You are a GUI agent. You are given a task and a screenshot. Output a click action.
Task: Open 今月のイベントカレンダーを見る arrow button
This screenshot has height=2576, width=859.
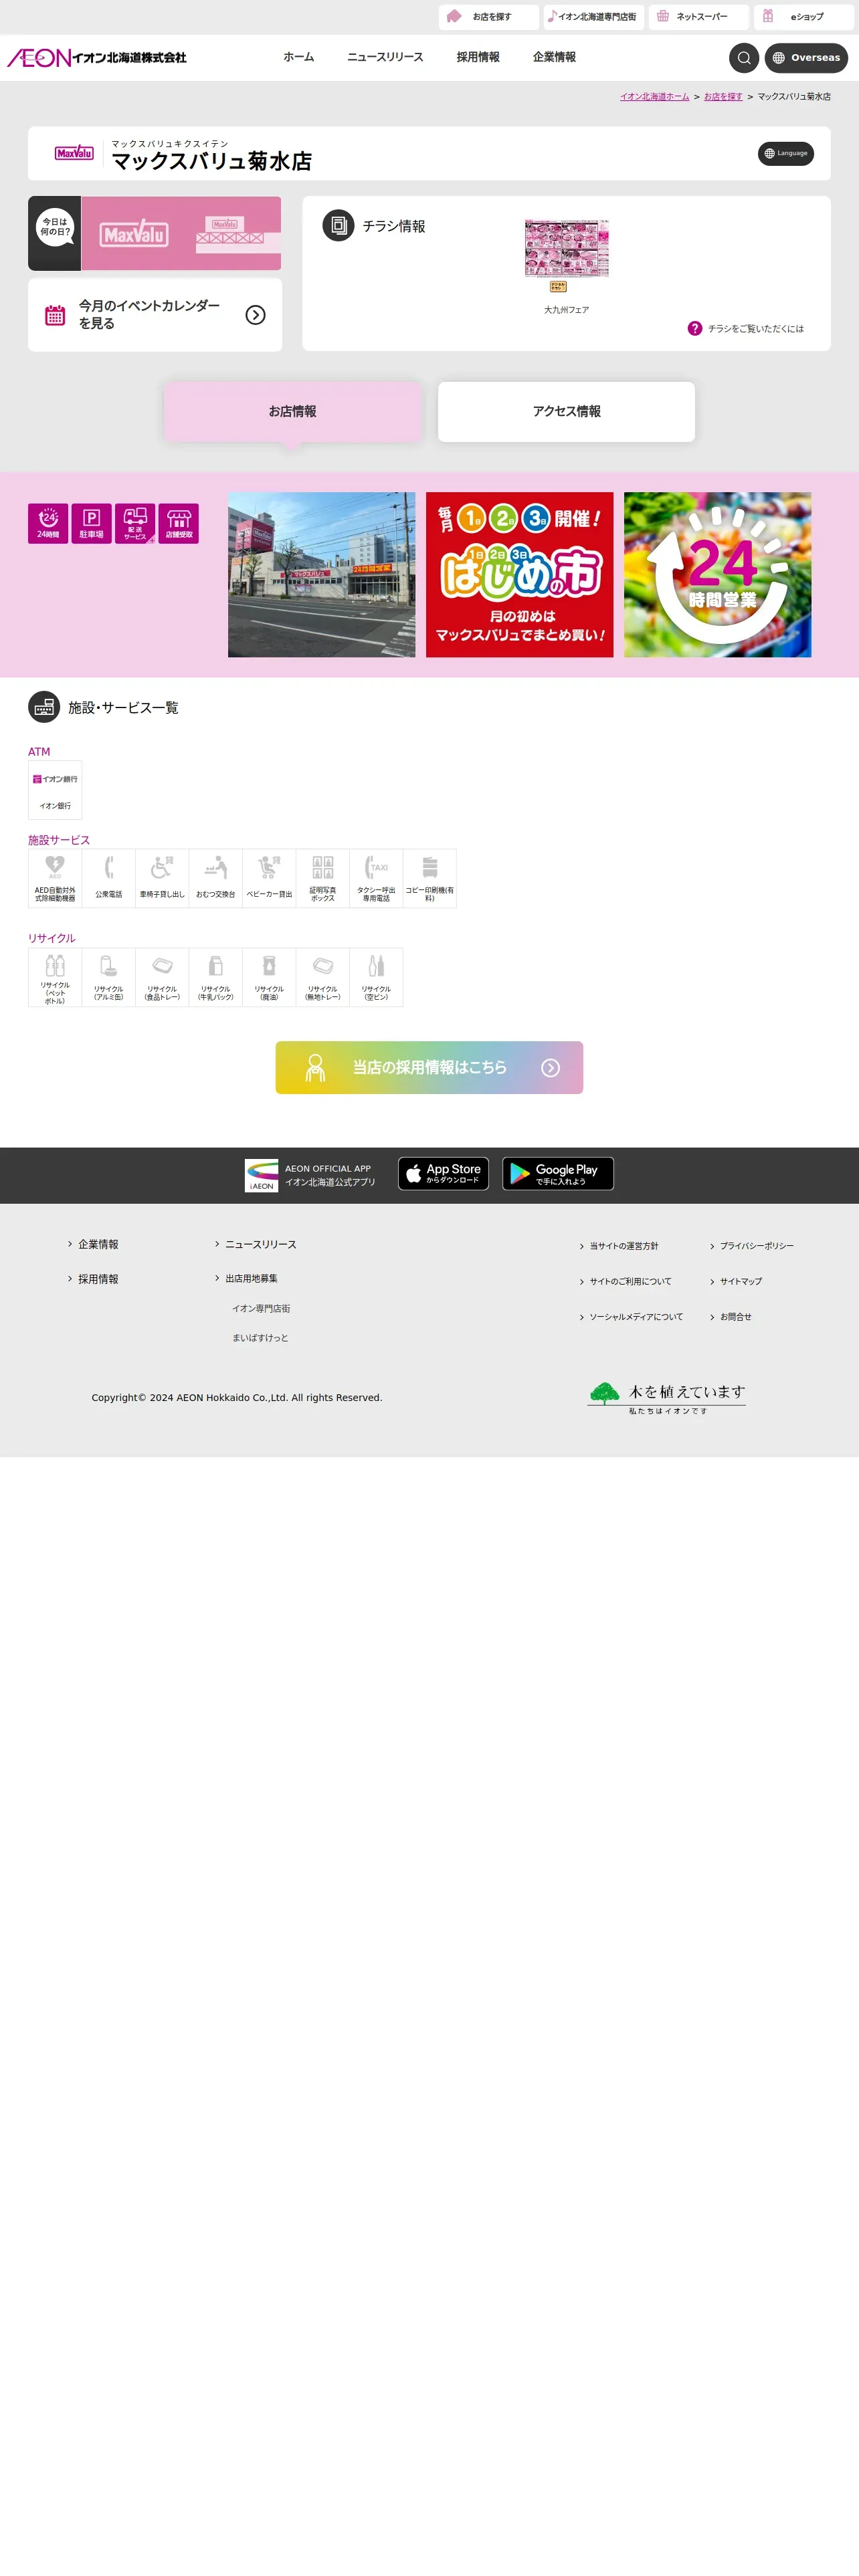click(256, 315)
